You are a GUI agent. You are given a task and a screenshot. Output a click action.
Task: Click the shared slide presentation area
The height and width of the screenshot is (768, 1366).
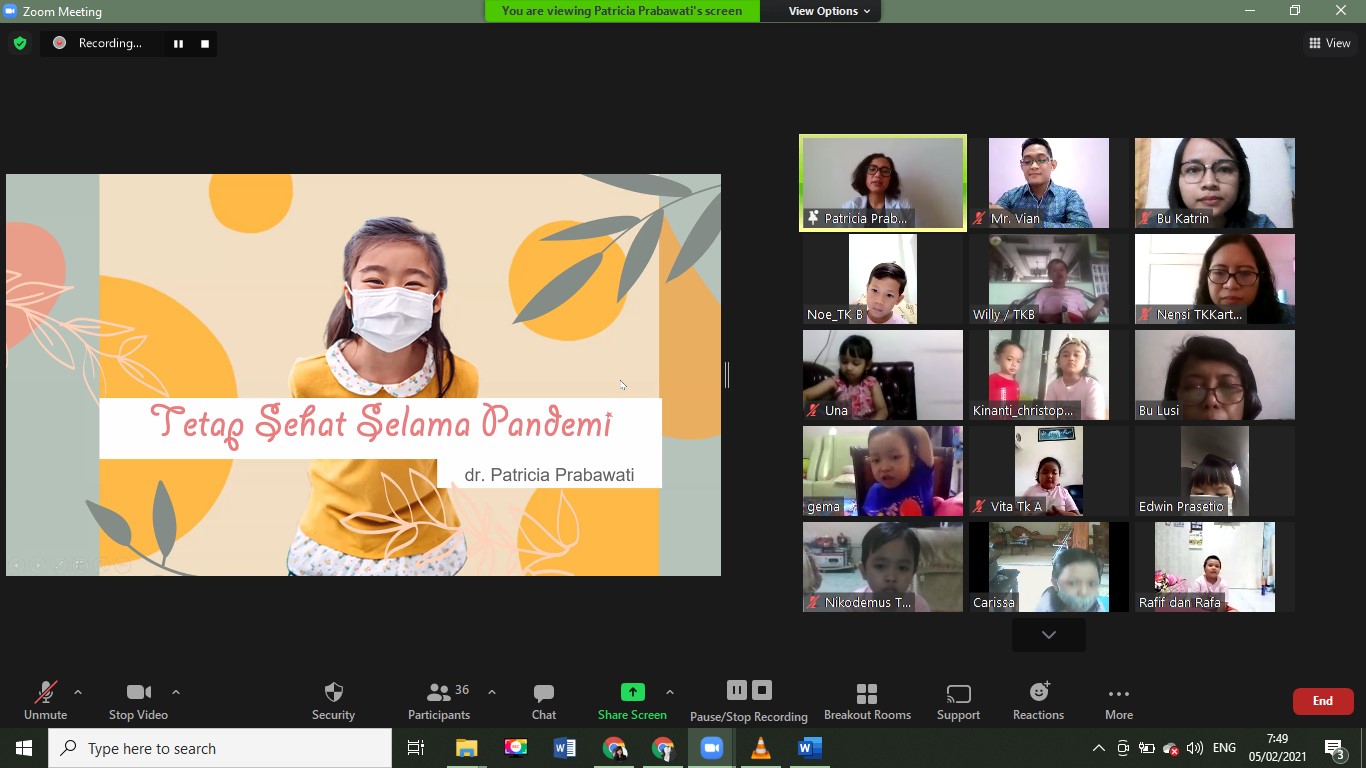click(x=363, y=375)
